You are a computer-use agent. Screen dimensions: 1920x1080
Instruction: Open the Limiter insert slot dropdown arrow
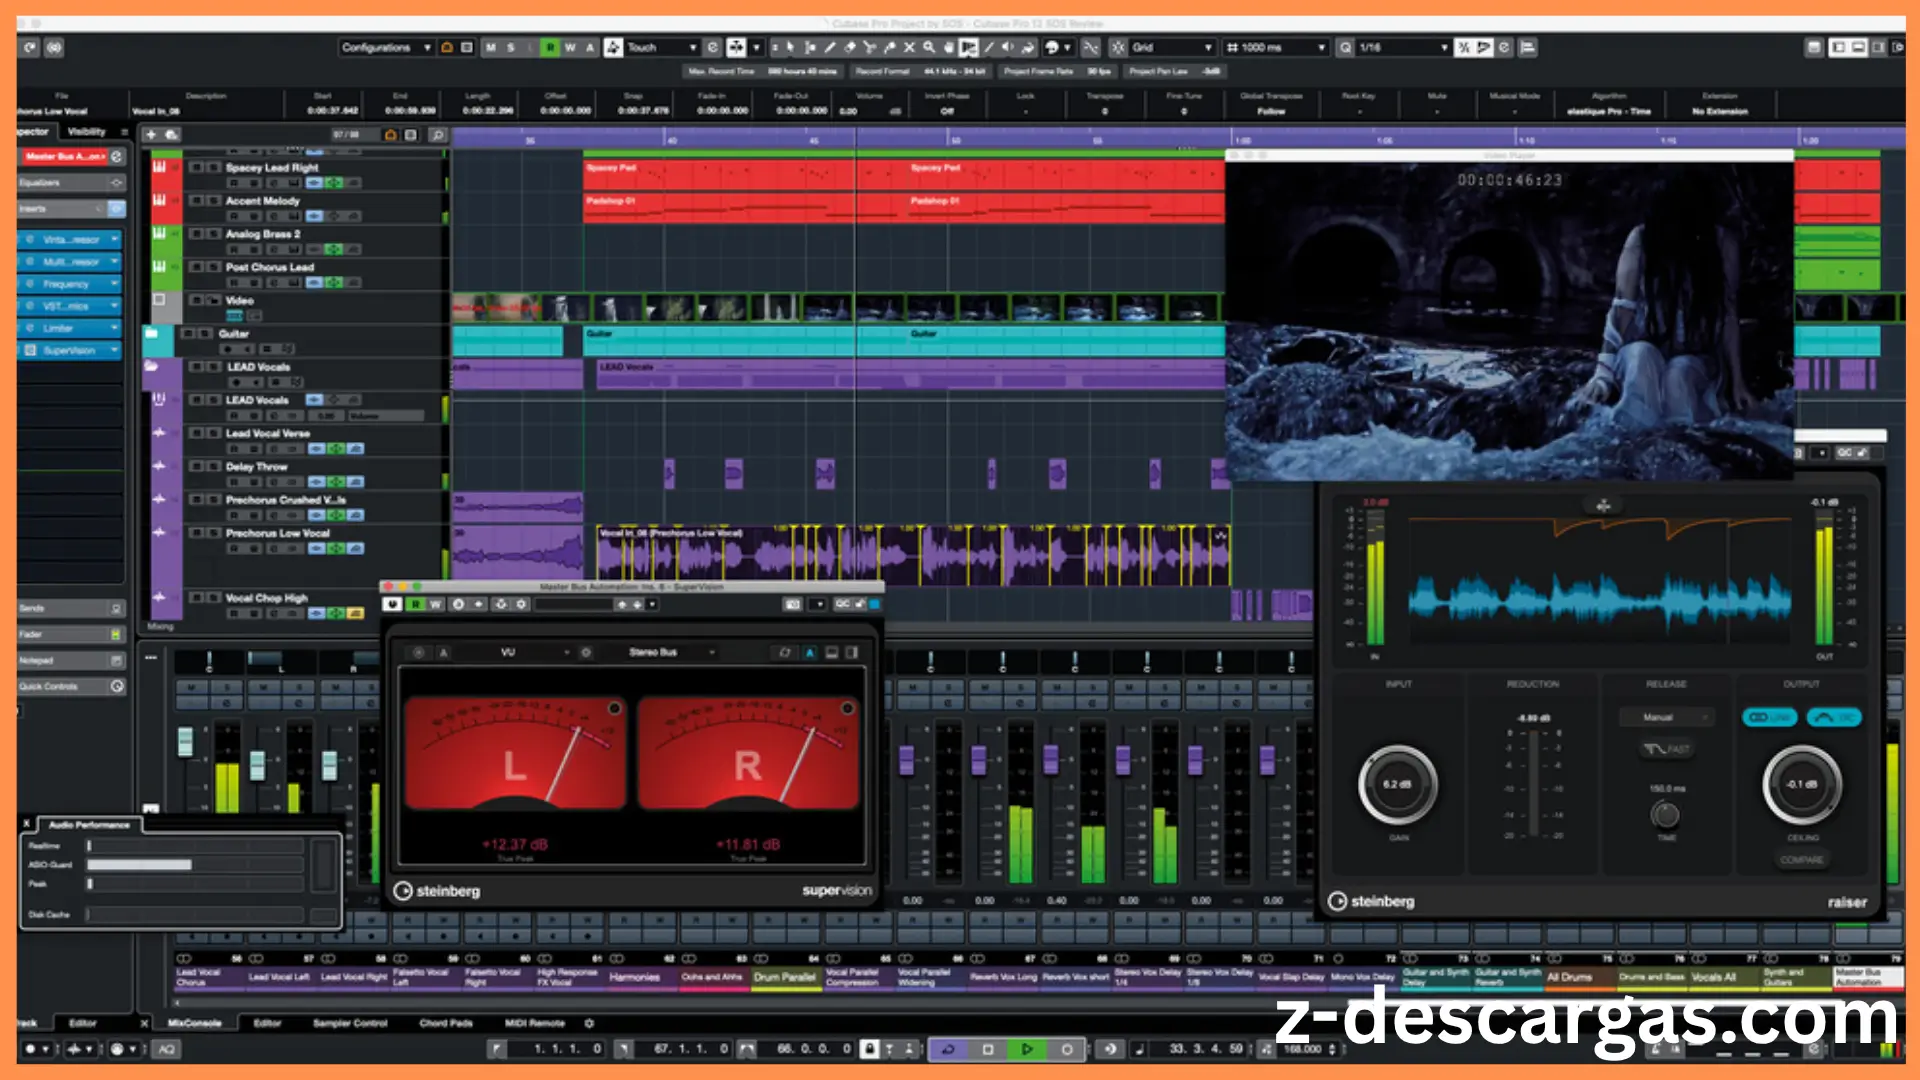click(x=114, y=328)
